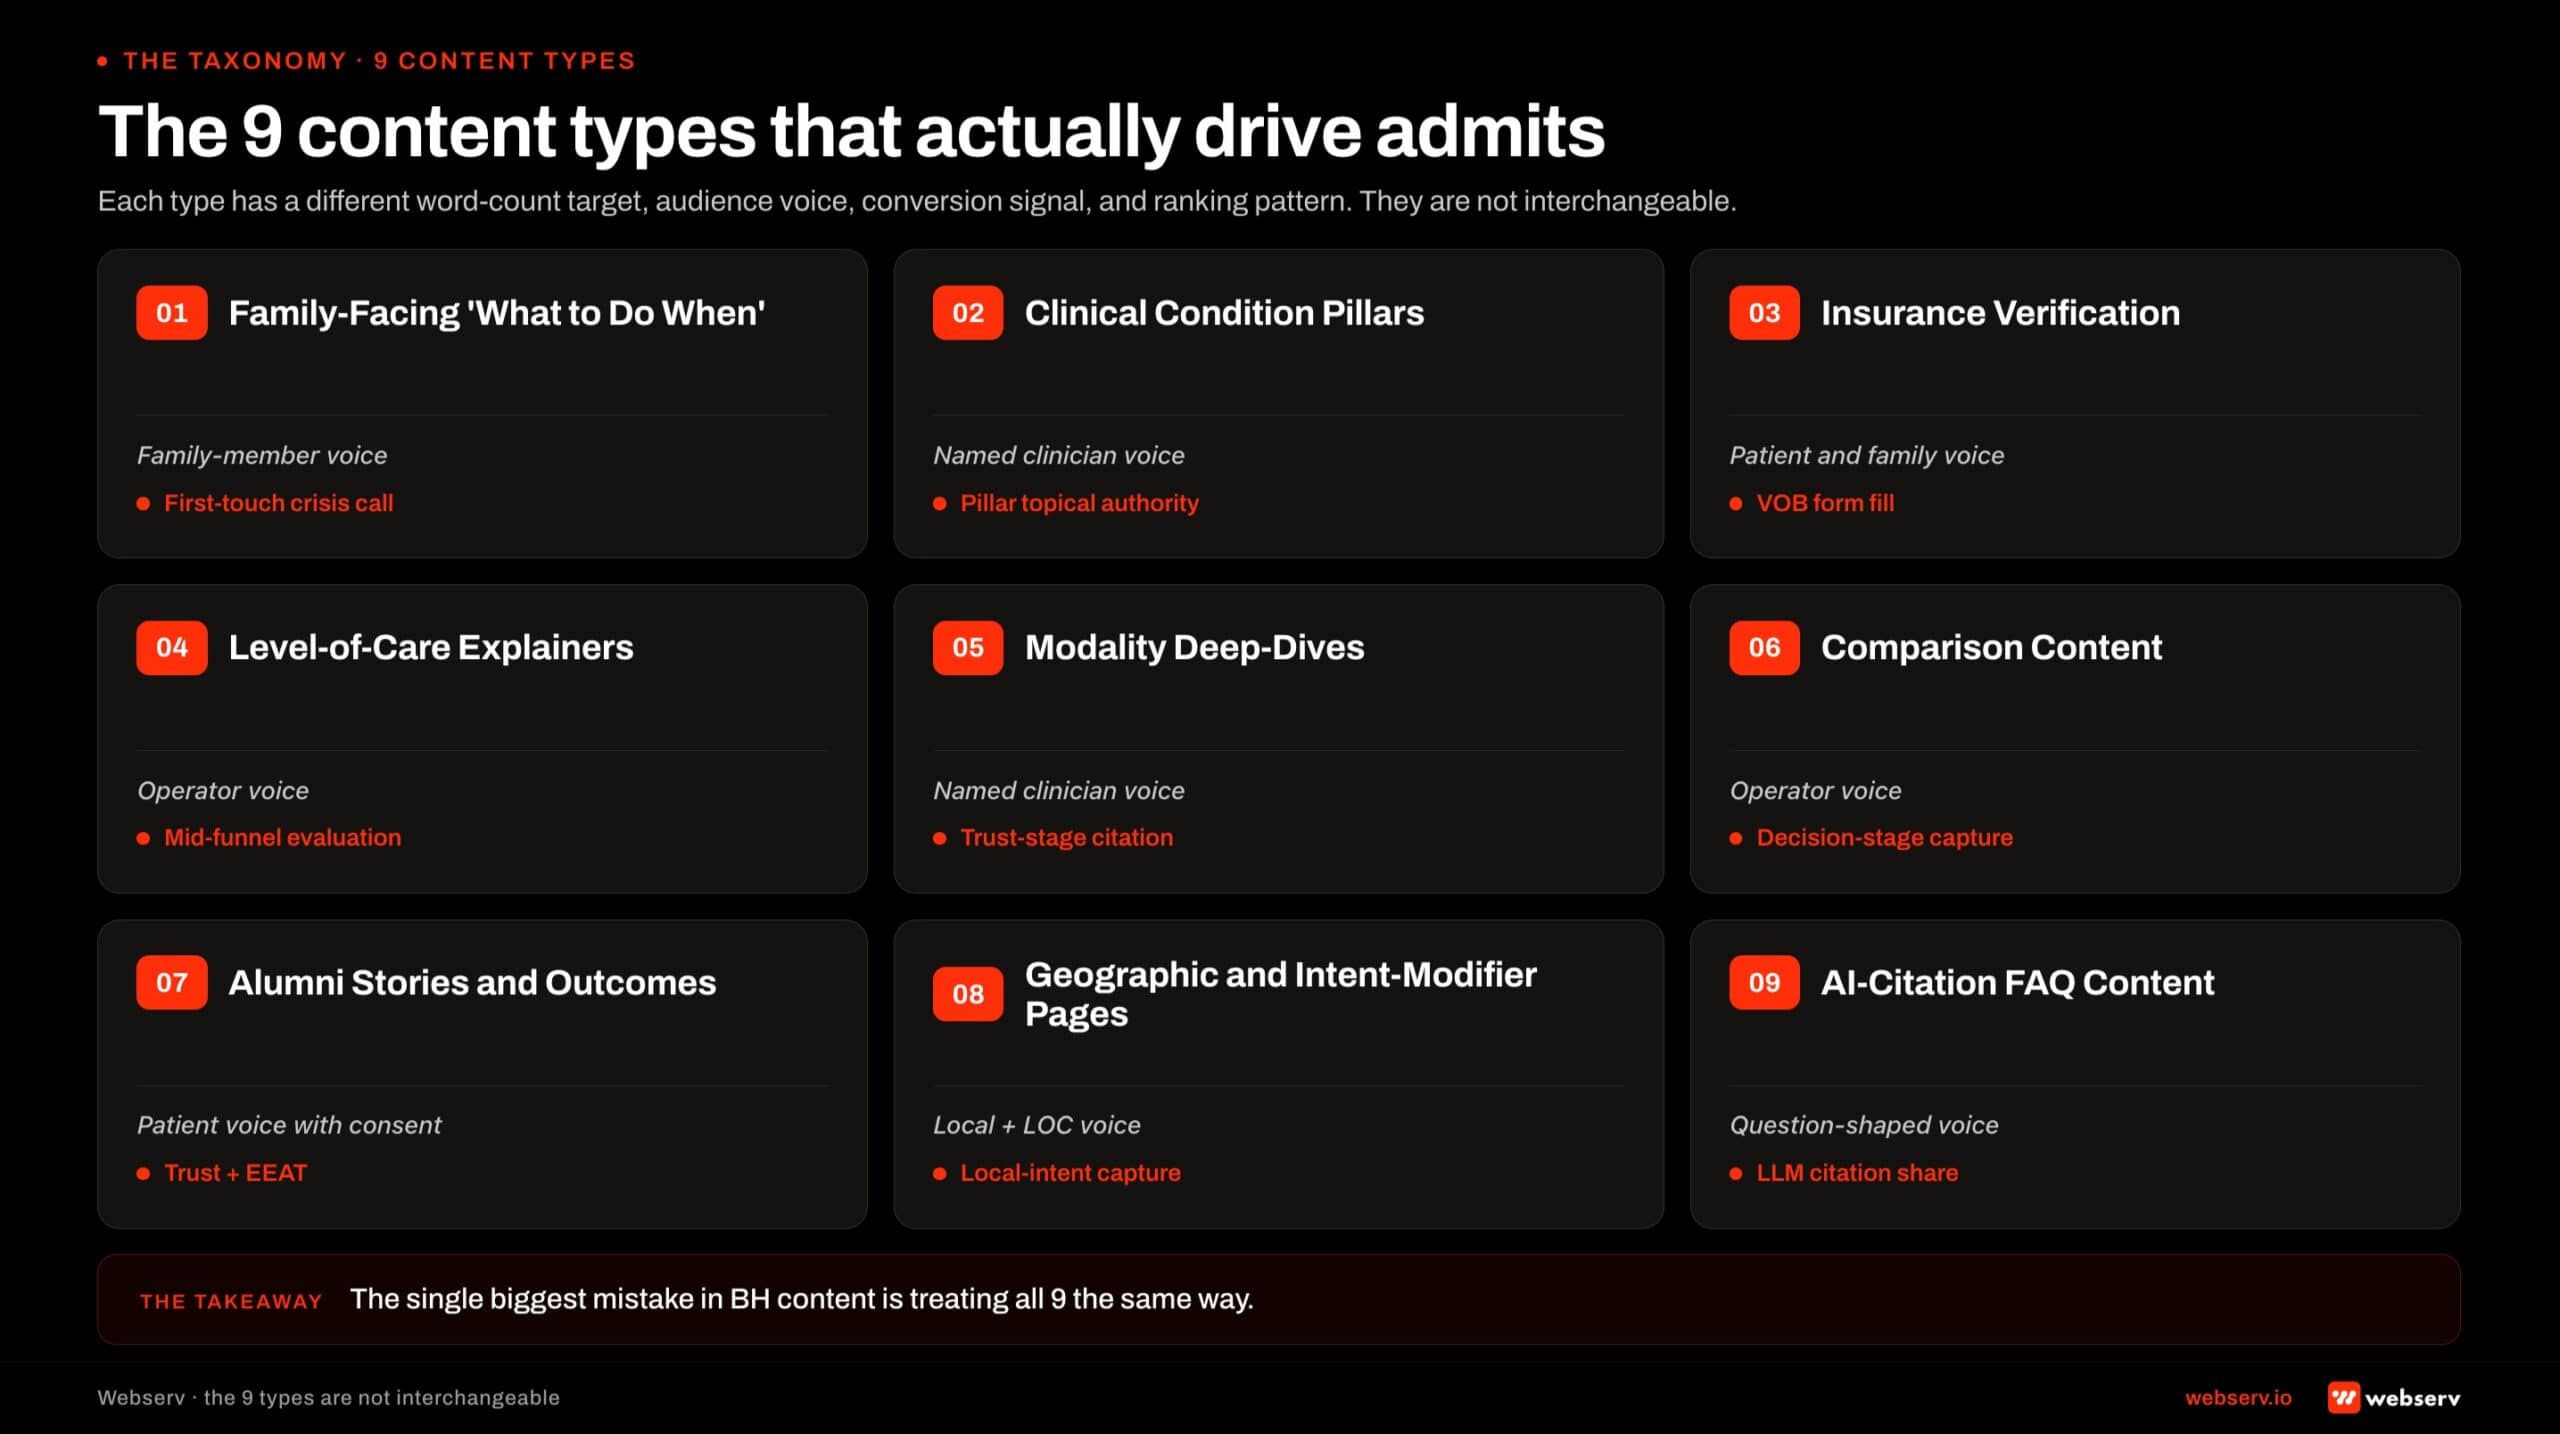Click 'LLM citation share' text
2560x1434 pixels.
tap(1857, 1173)
